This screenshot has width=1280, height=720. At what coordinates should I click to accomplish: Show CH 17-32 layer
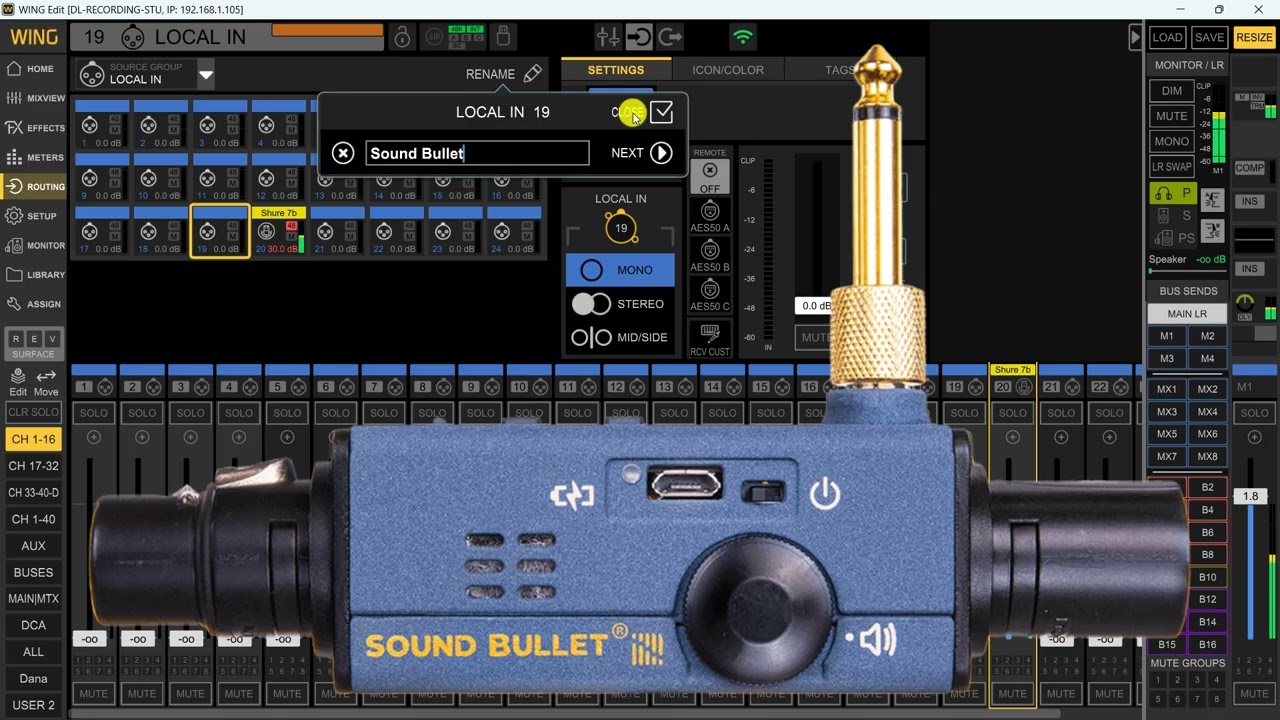(33, 466)
